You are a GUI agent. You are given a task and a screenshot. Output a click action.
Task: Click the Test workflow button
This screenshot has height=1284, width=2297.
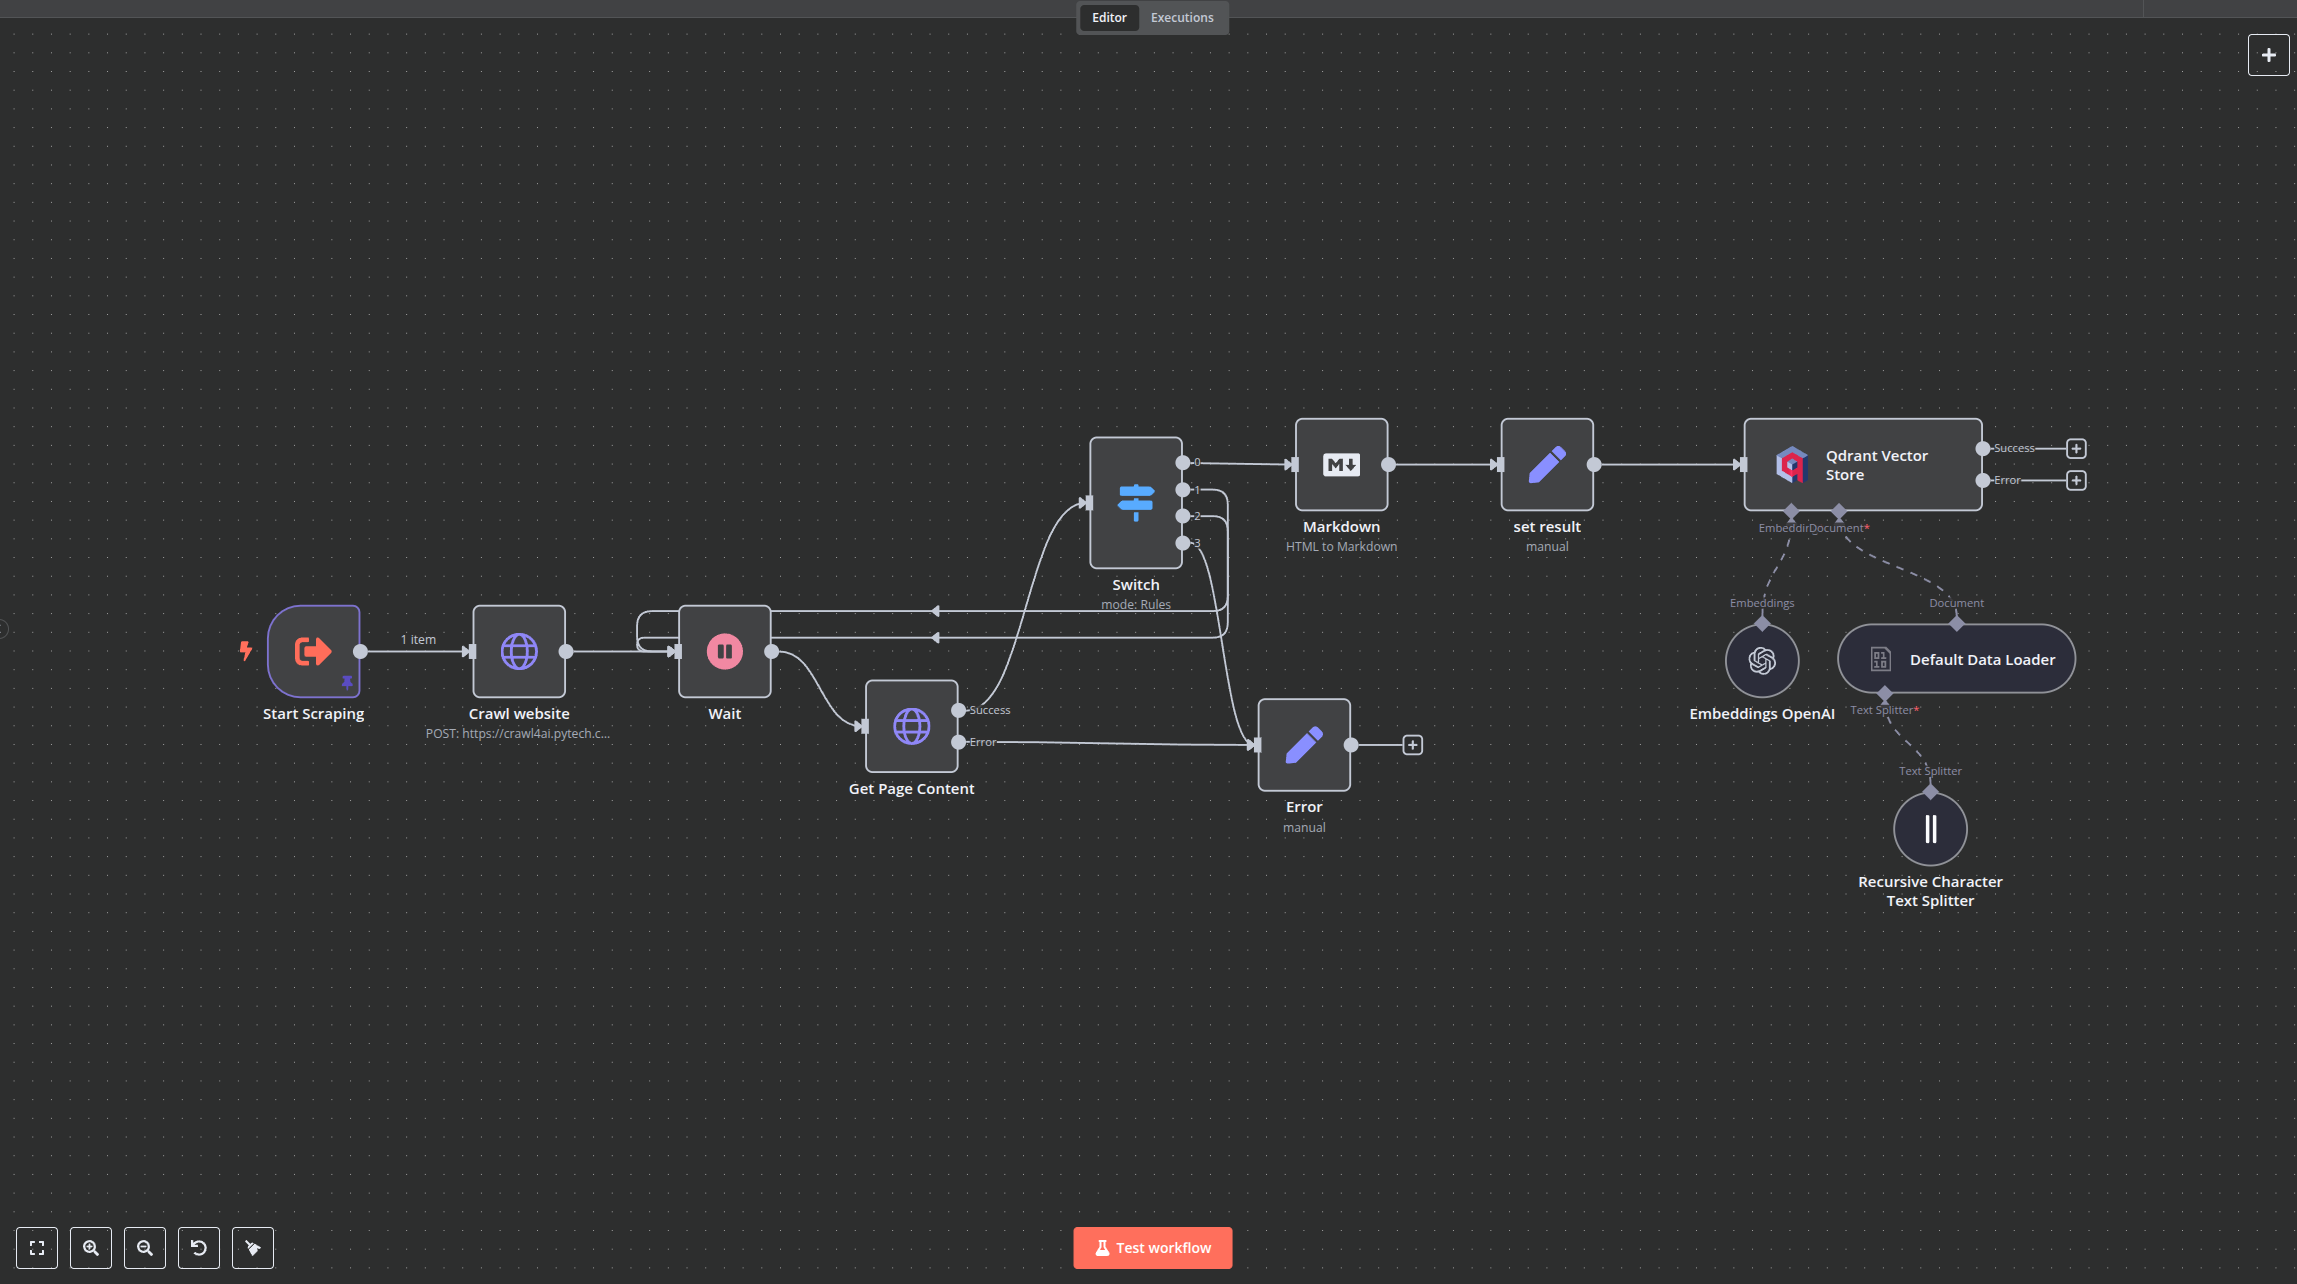click(1152, 1247)
